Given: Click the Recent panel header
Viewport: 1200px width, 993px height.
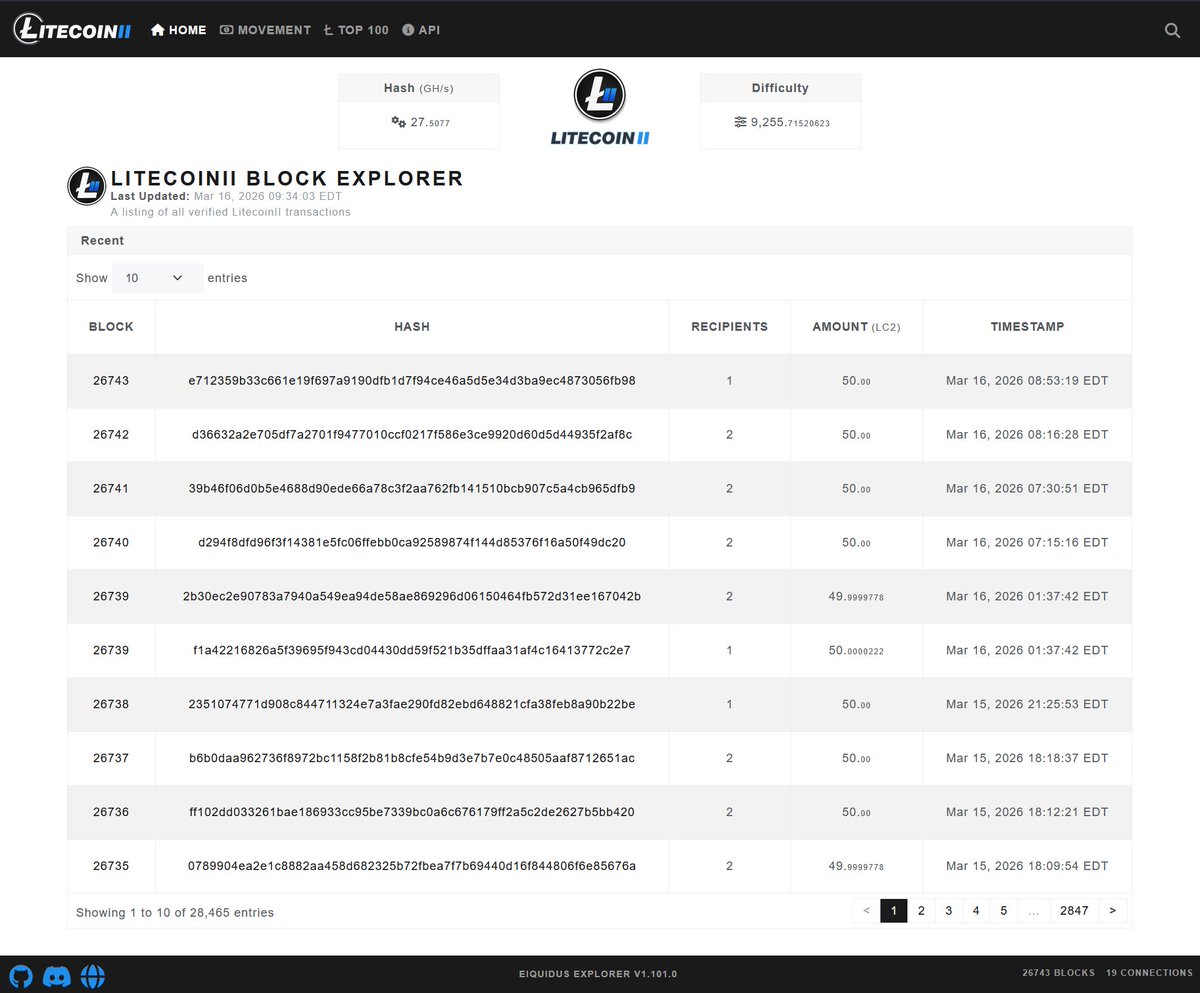Looking at the screenshot, I should coord(600,241).
